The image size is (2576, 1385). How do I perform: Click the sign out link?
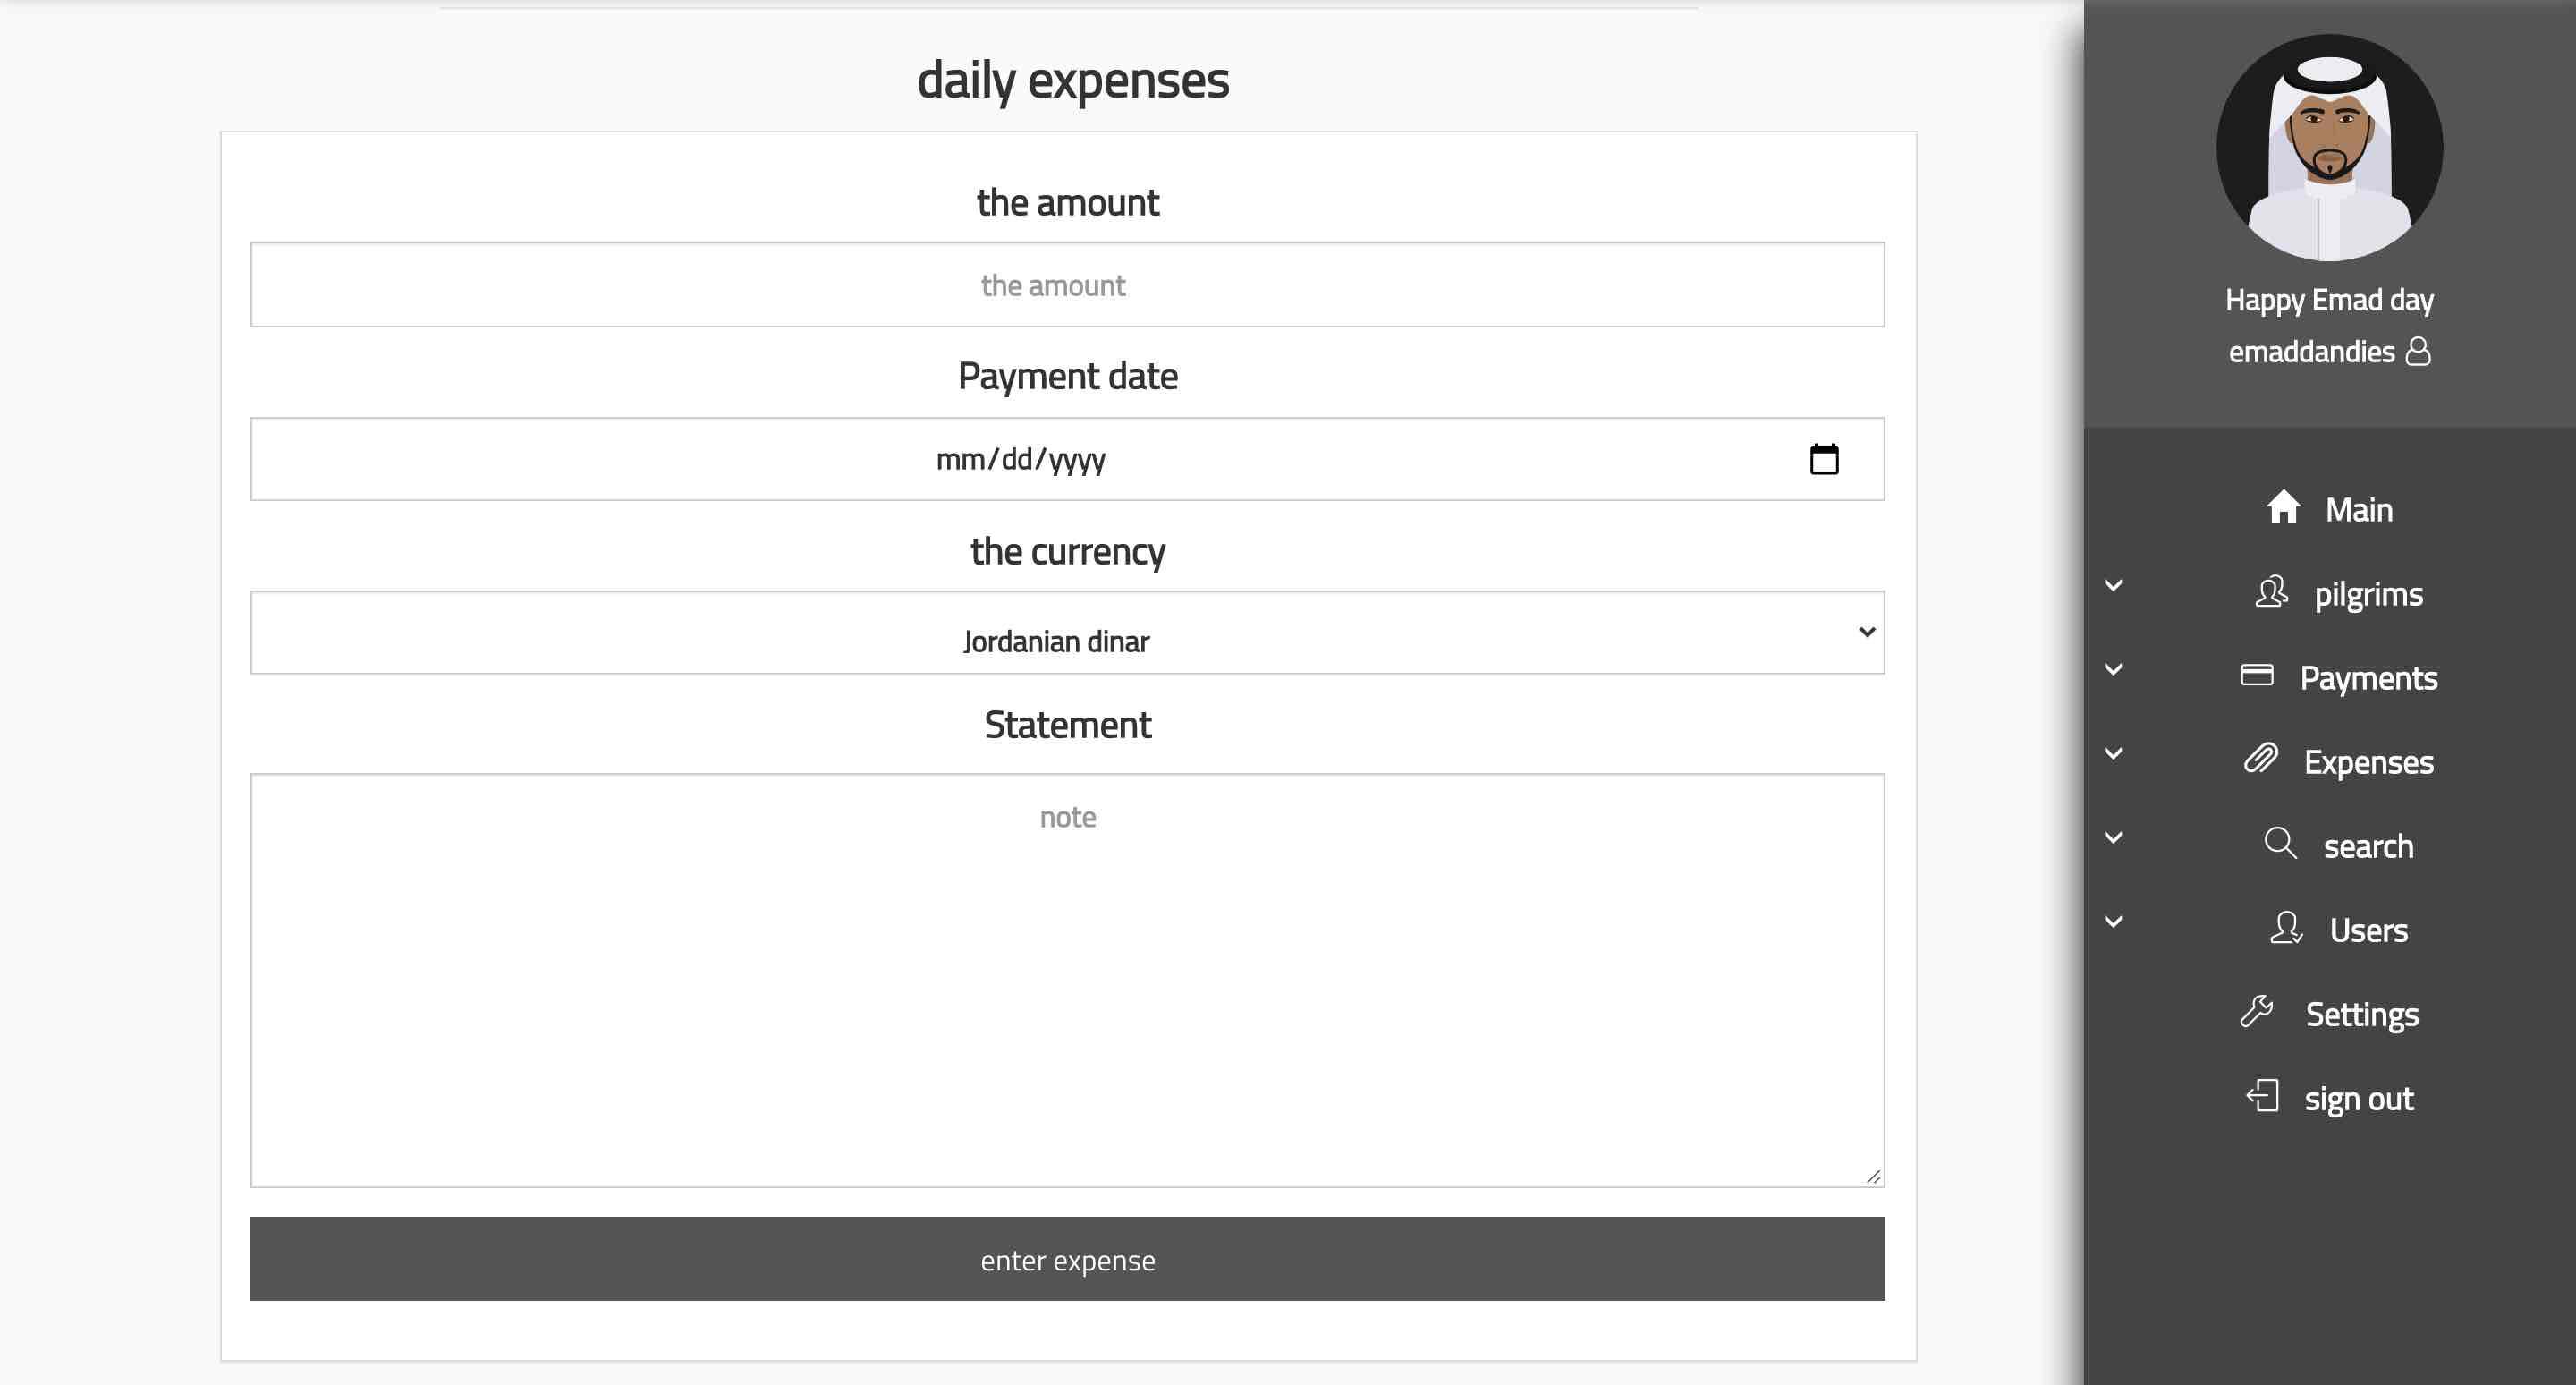click(x=2358, y=1099)
